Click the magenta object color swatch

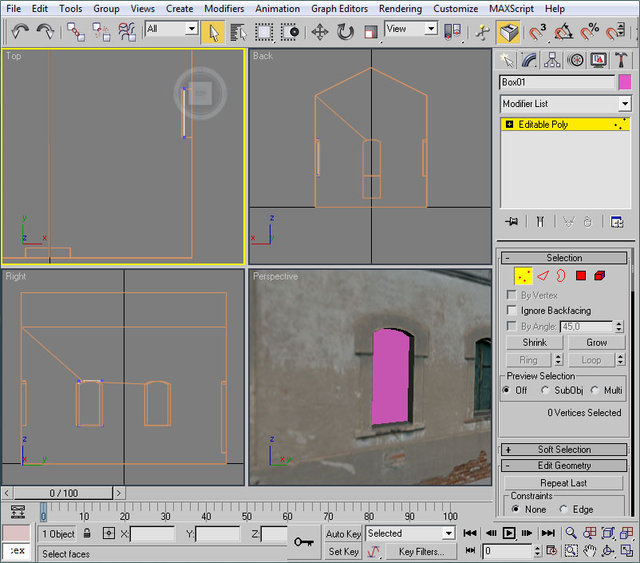click(624, 82)
